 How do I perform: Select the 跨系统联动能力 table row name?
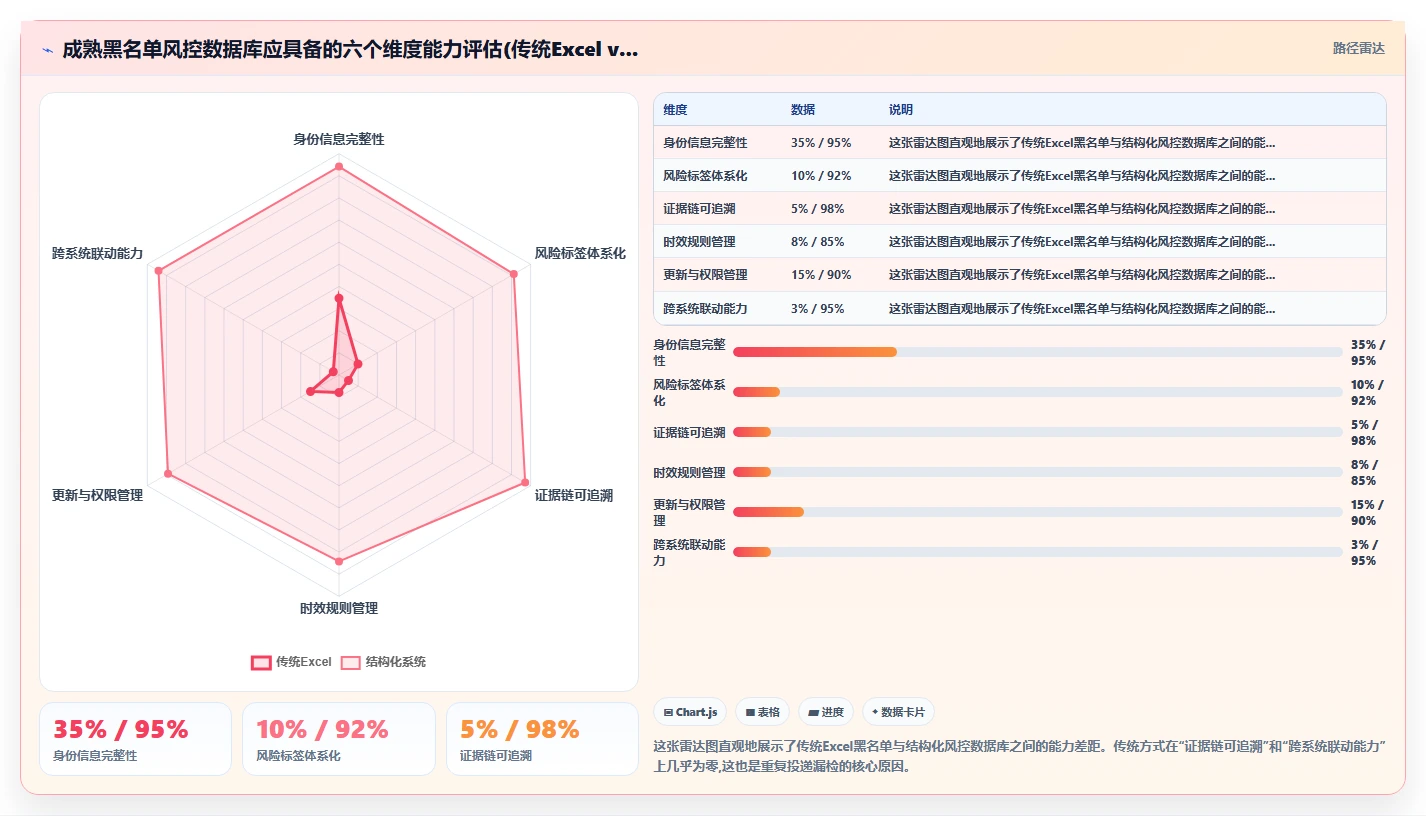coord(705,308)
